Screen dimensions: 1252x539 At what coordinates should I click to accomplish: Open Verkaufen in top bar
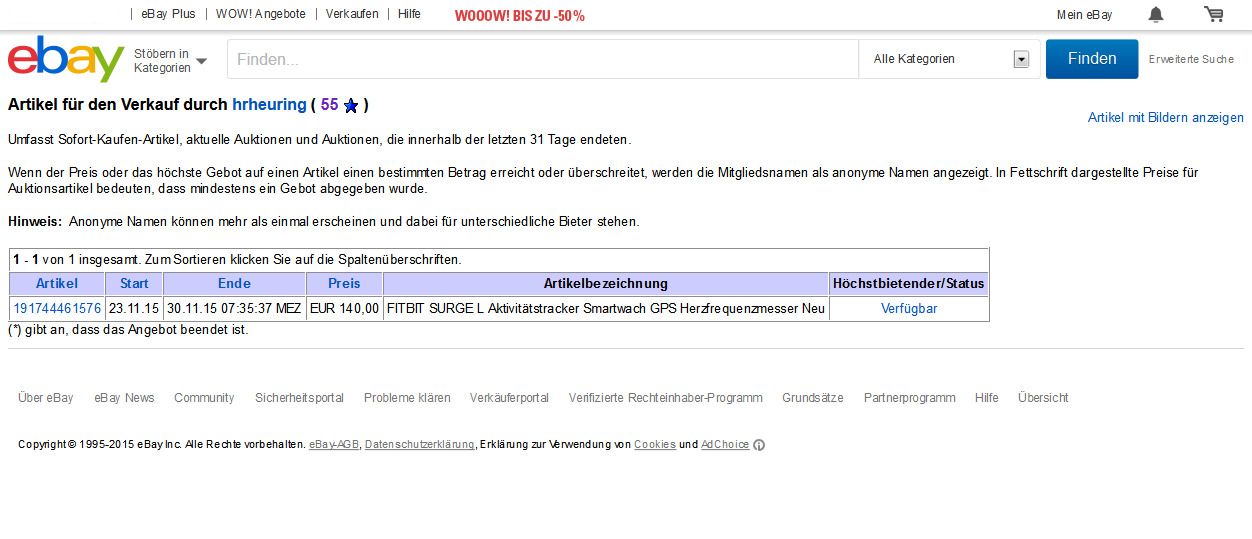(352, 14)
